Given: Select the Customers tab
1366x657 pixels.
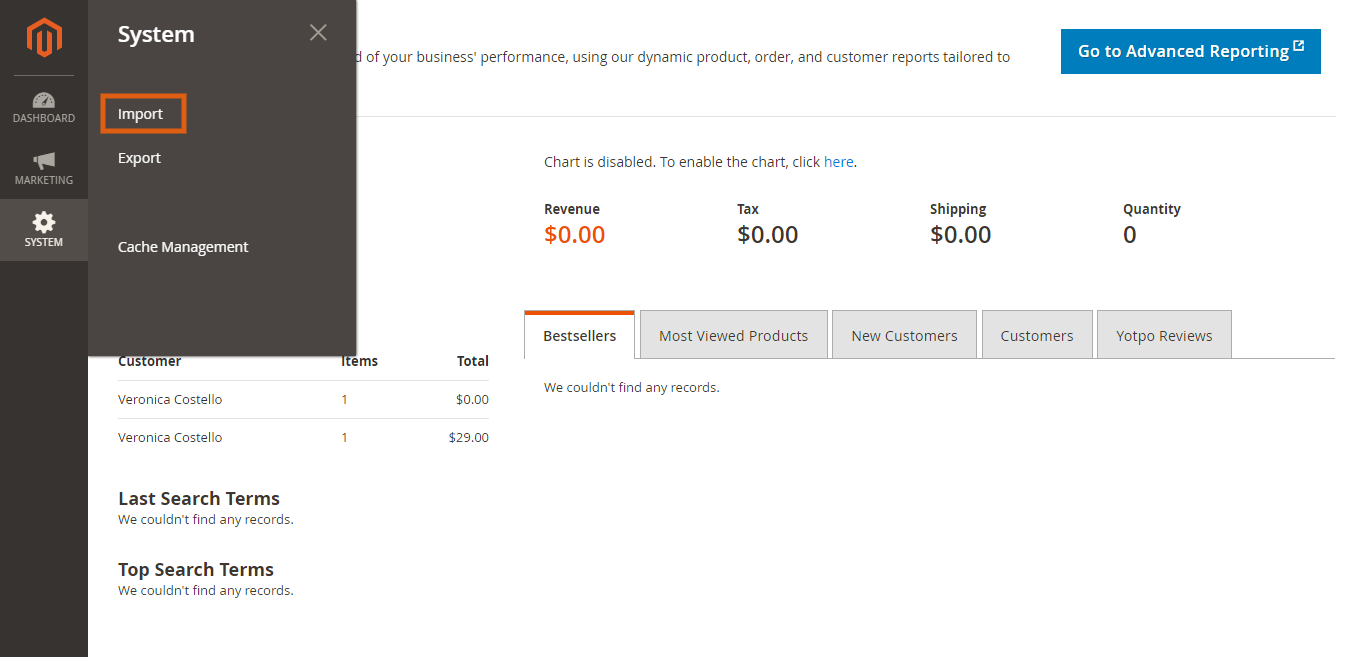Looking at the screenshot, I should click(x=1036, y=336).
